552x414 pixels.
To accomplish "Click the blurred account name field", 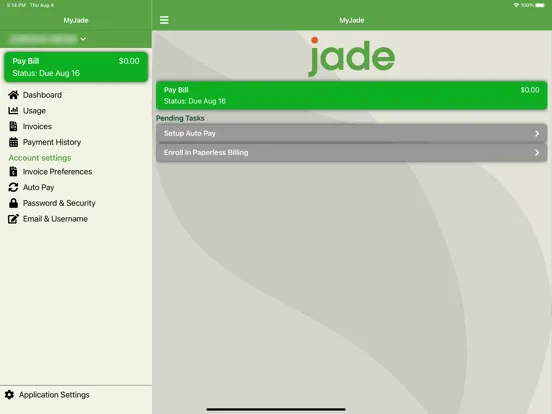I will [x=44, y=39].
